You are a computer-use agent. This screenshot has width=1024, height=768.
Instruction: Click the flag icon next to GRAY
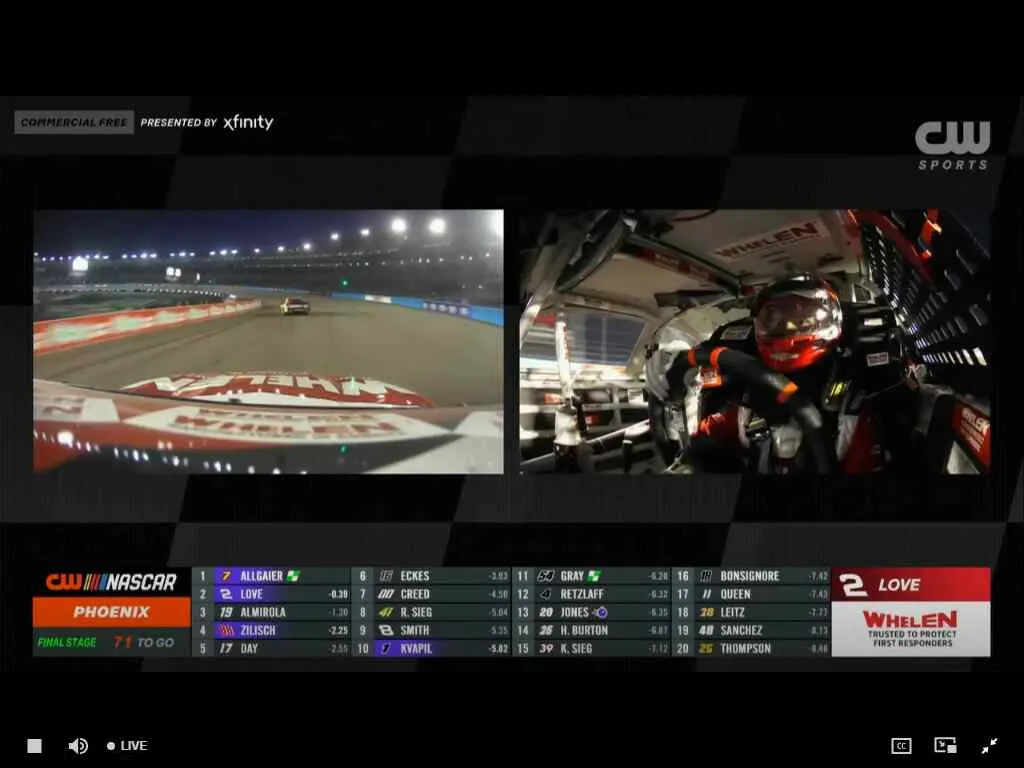594,576
